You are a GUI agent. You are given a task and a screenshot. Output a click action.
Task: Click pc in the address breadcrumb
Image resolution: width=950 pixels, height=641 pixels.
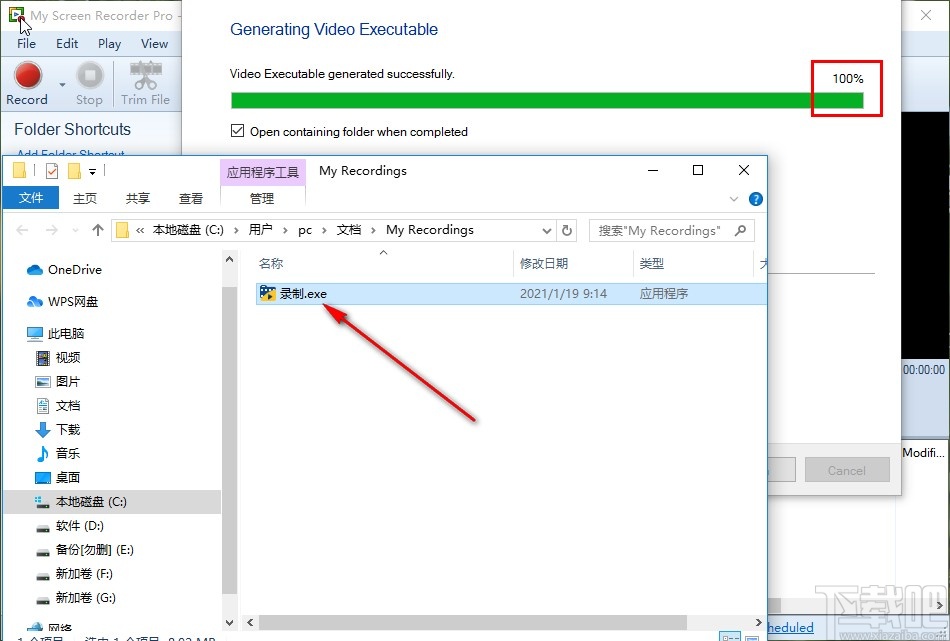pyautogui.click(x=305, y=230)
